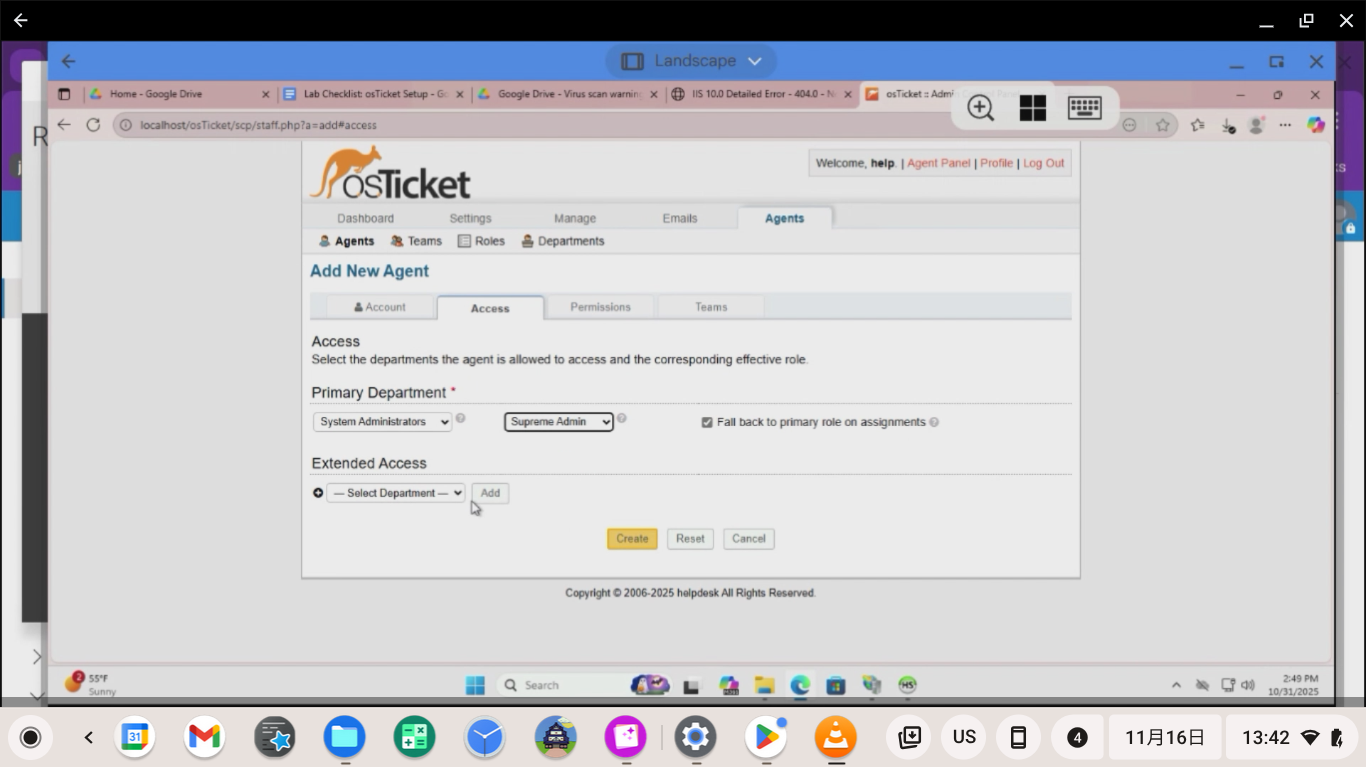Open Microsoft Store in Windows taskbar

(x=836, y=685)
